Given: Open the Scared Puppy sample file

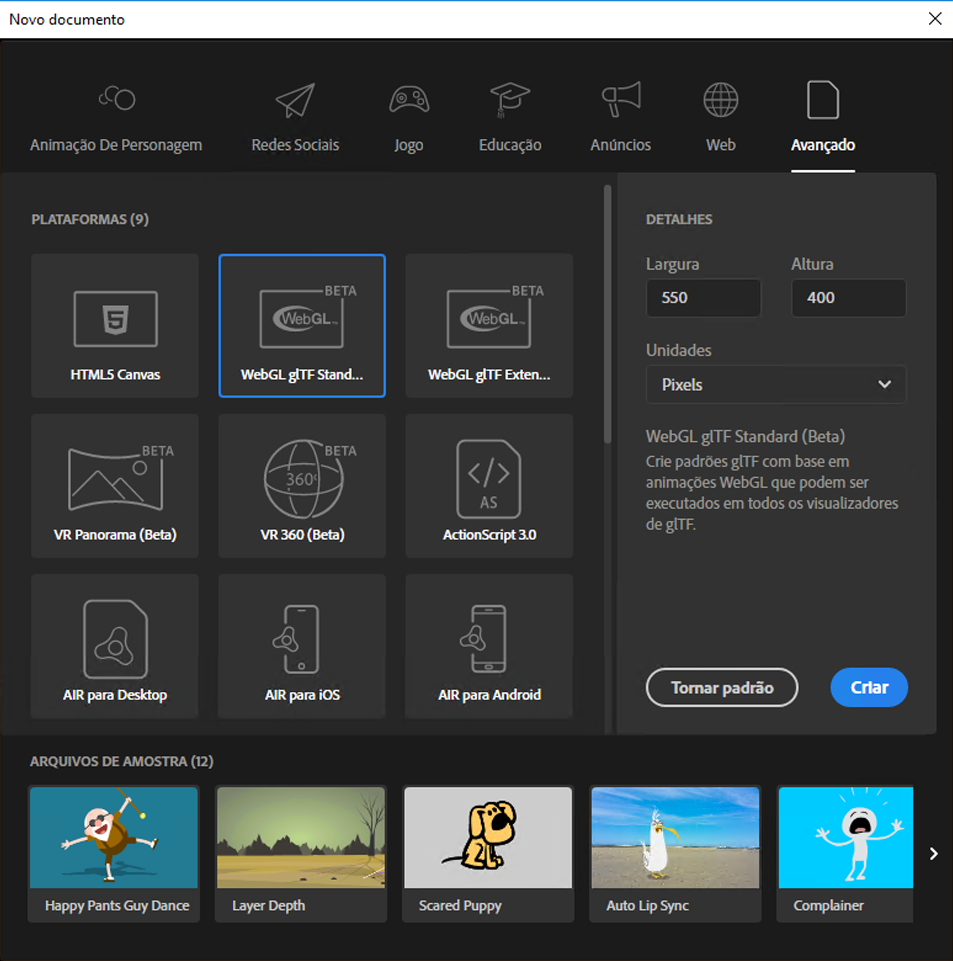Looking at the screenshot, I should [487, 838].
